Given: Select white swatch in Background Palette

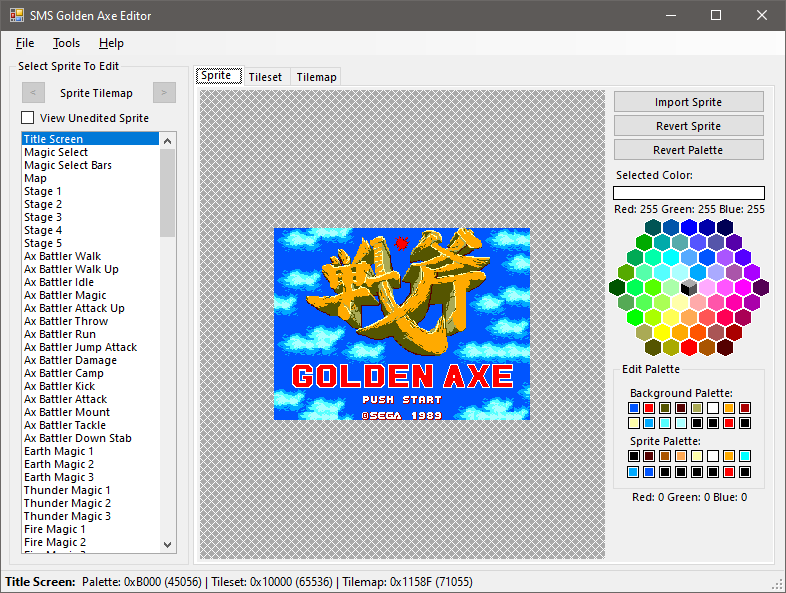Looking at the screenshot, I should tap(713, 408).
